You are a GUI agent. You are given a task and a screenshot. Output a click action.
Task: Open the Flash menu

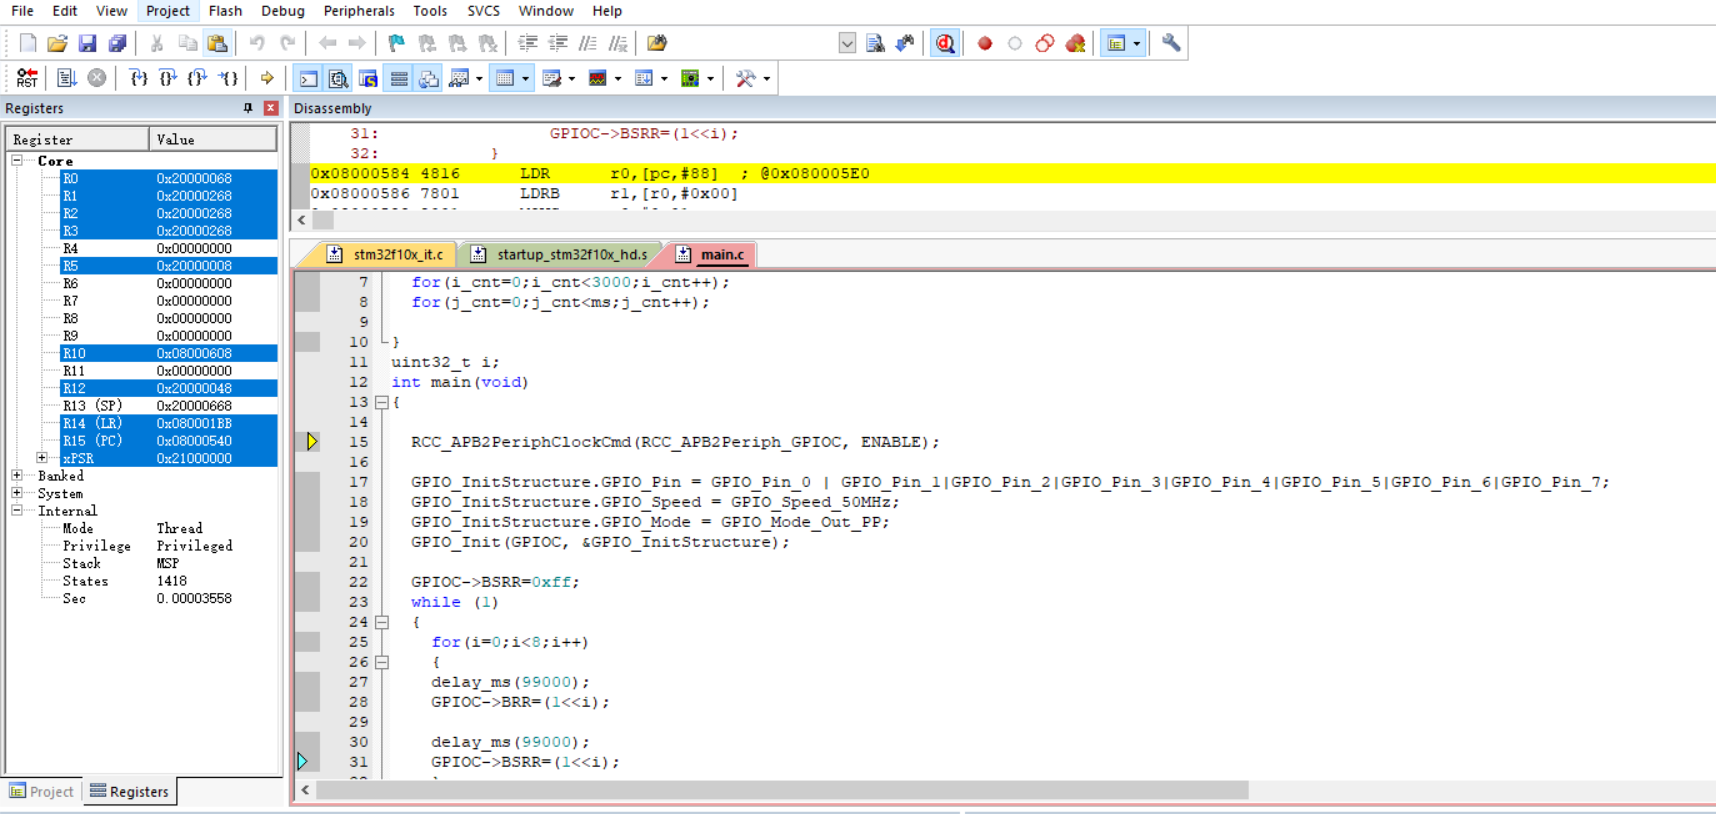click(225, 11)
